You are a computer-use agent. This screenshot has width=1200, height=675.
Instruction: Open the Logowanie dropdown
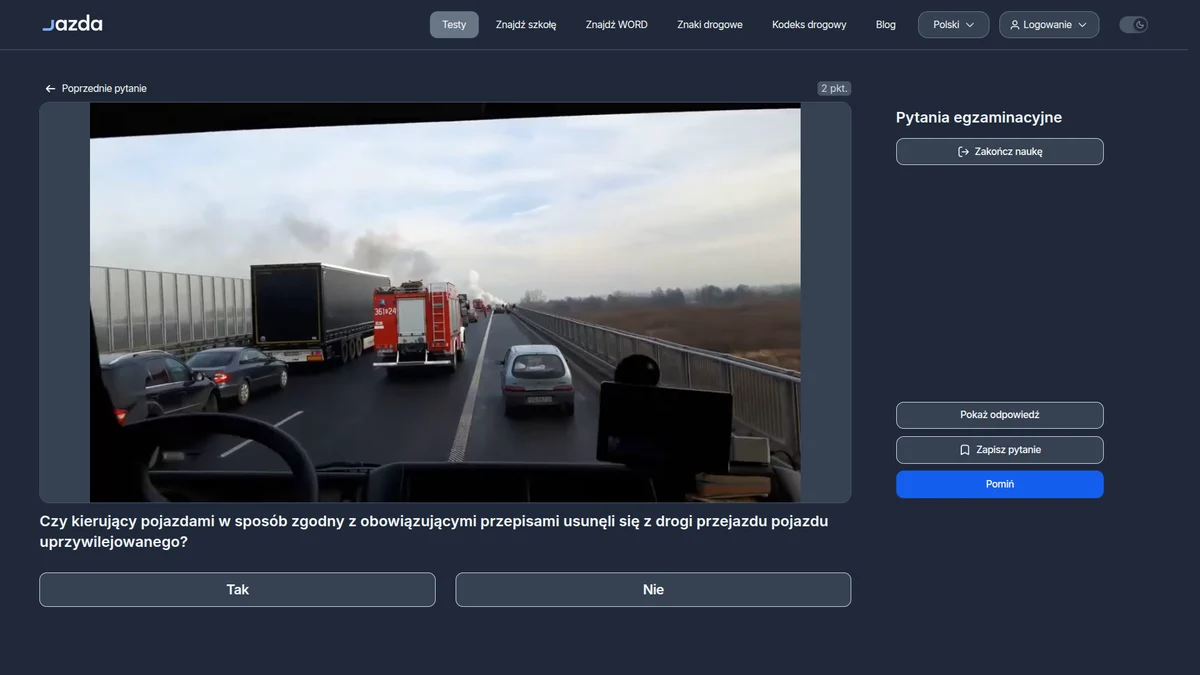(x=1048, y=25)
